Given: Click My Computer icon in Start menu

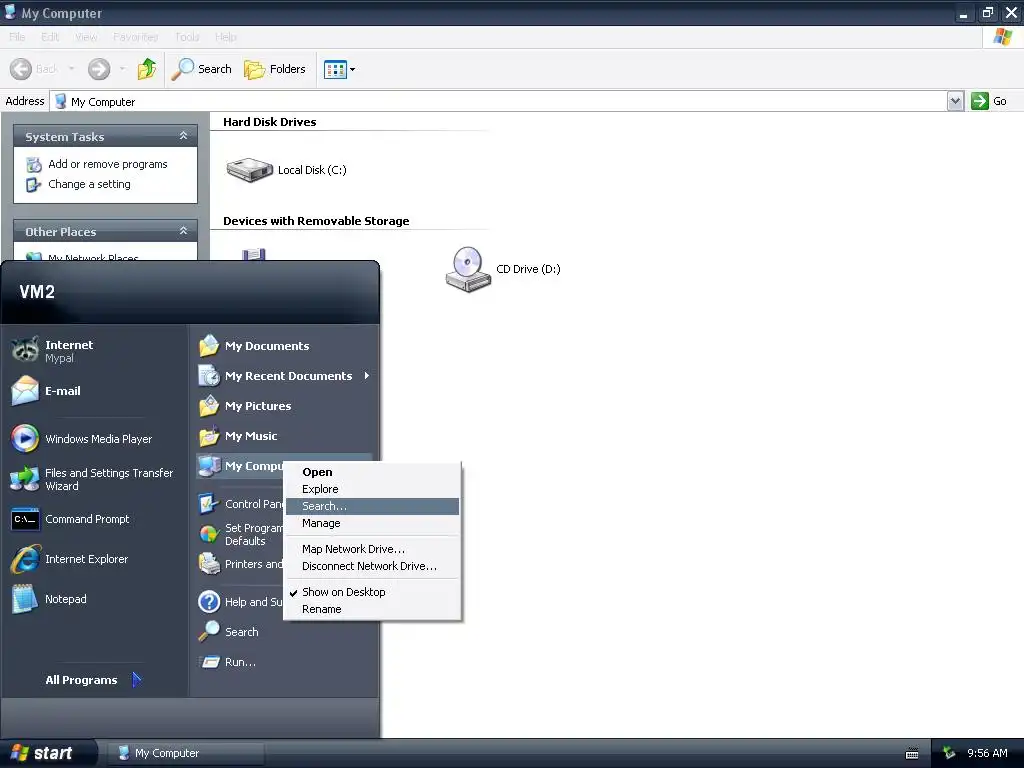Looking at the screenshot, I should [209, 466].
